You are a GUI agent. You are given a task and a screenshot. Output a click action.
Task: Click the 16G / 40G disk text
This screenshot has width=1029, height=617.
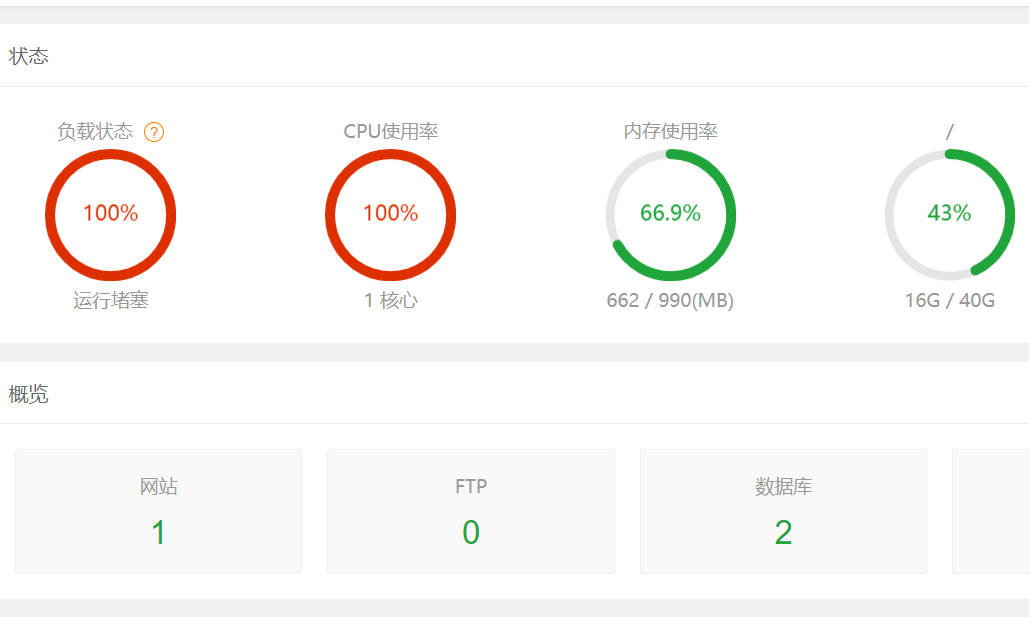pos(950,301)
